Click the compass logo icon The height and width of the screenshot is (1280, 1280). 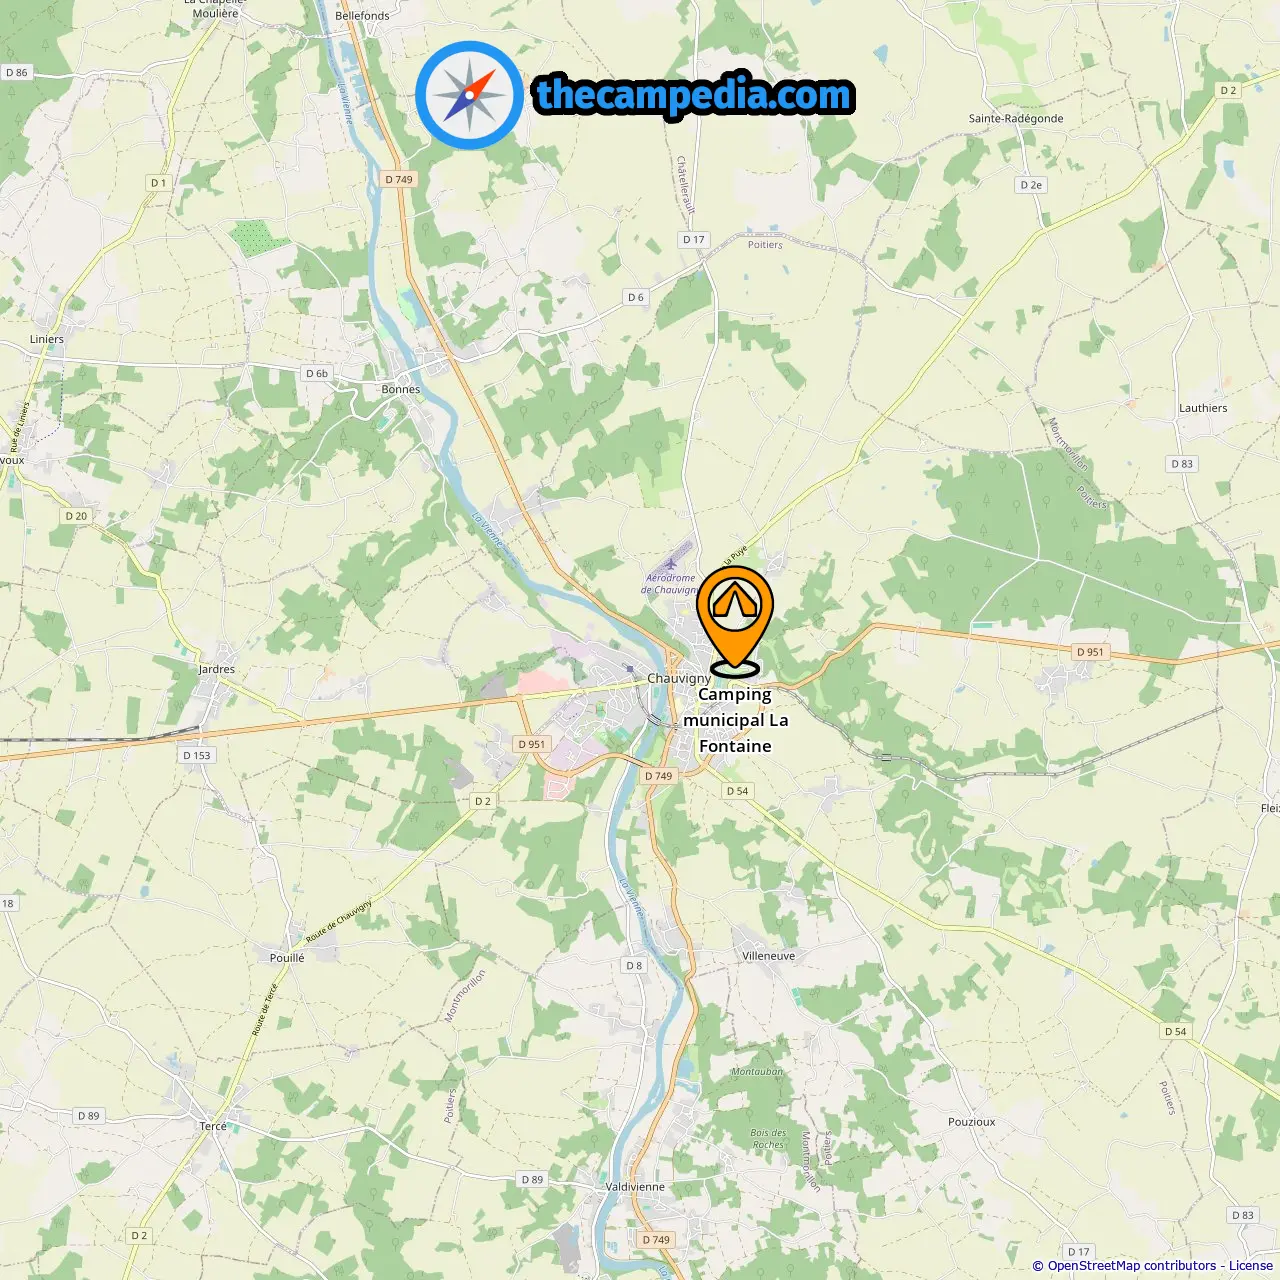point(470,95)
